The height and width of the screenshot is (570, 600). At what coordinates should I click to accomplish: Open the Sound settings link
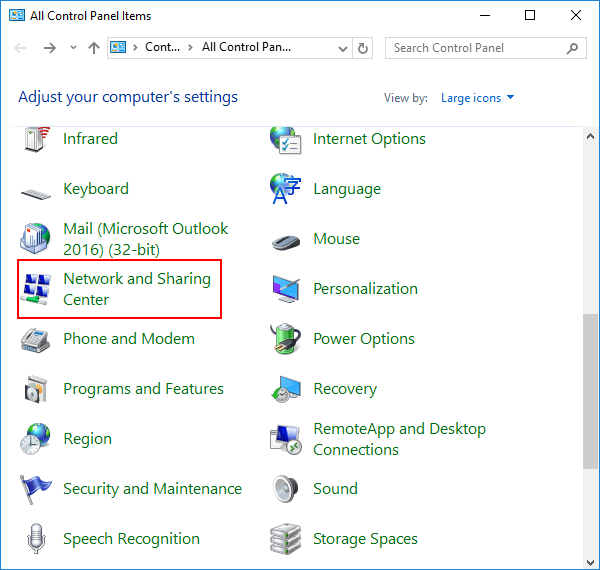click(x=336, y=489)
